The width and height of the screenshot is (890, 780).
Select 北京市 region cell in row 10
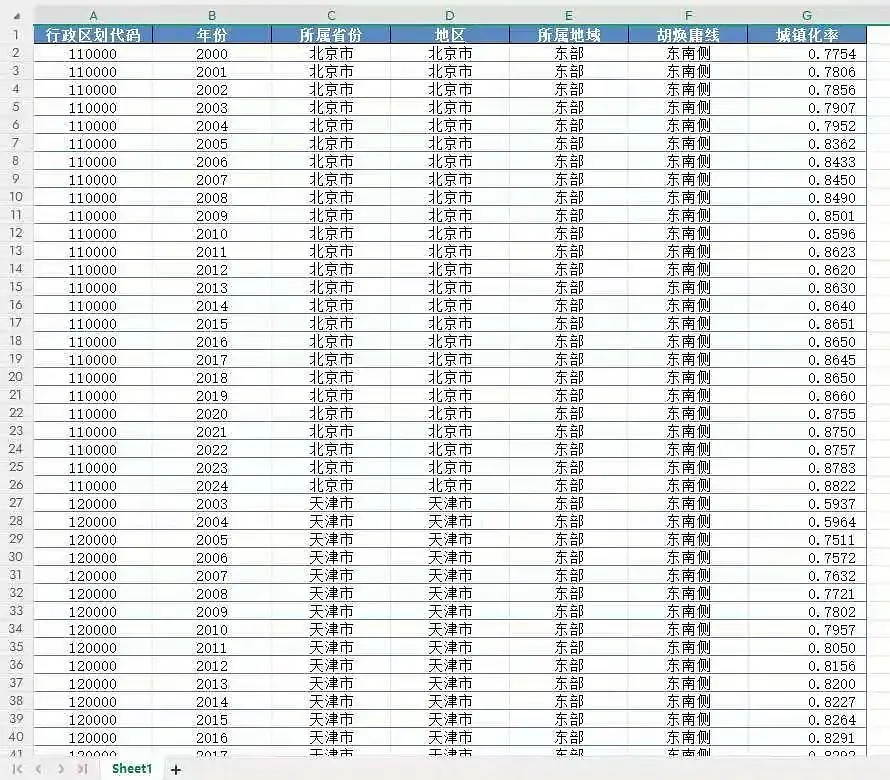[x=450, y=198]
